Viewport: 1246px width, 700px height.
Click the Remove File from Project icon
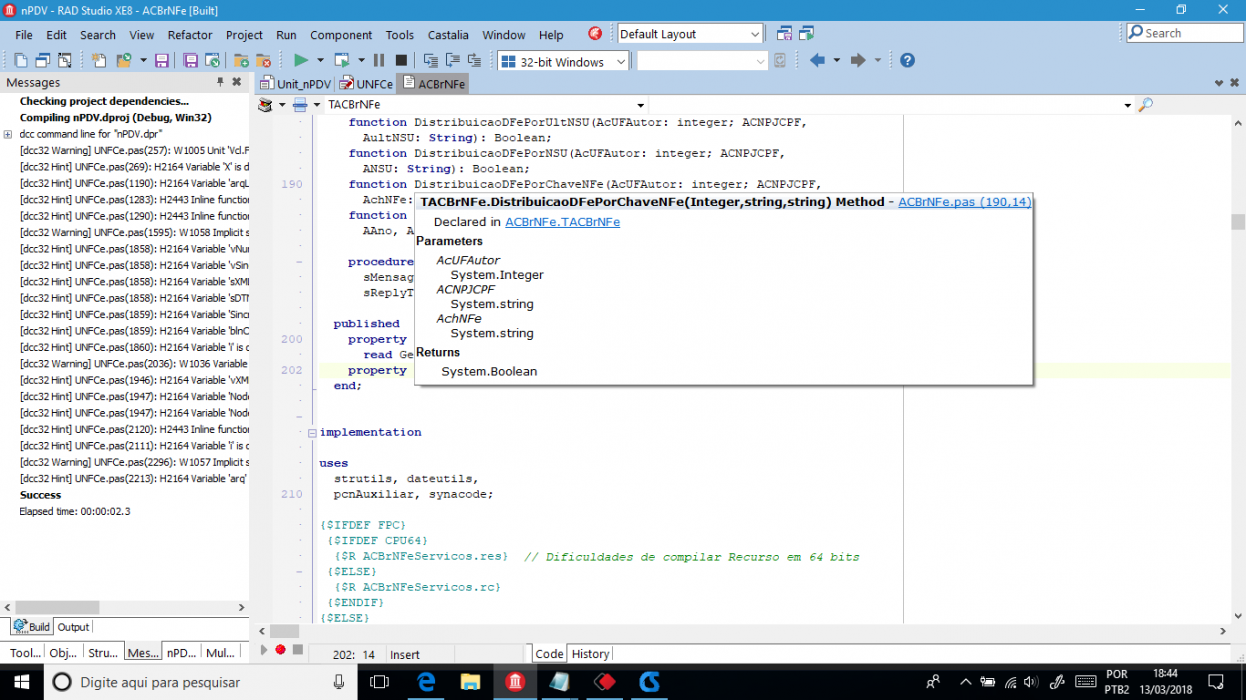[263, 61]
